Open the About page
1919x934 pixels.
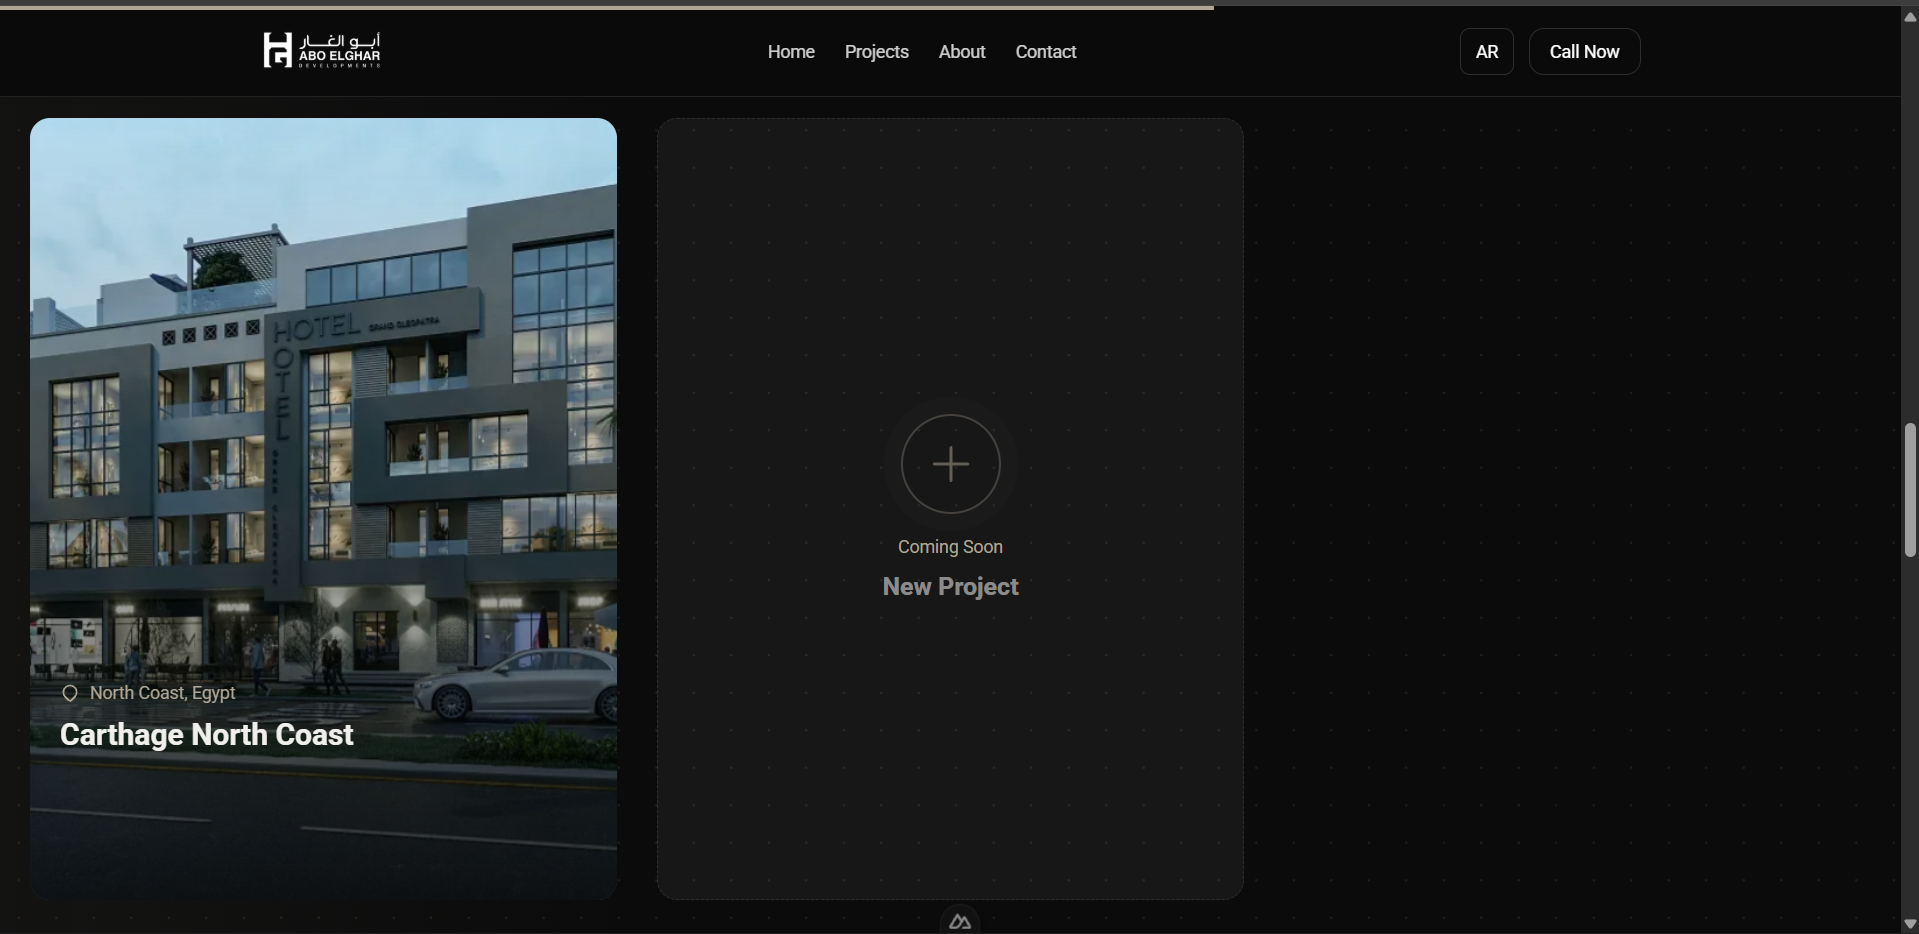(961, 51)
